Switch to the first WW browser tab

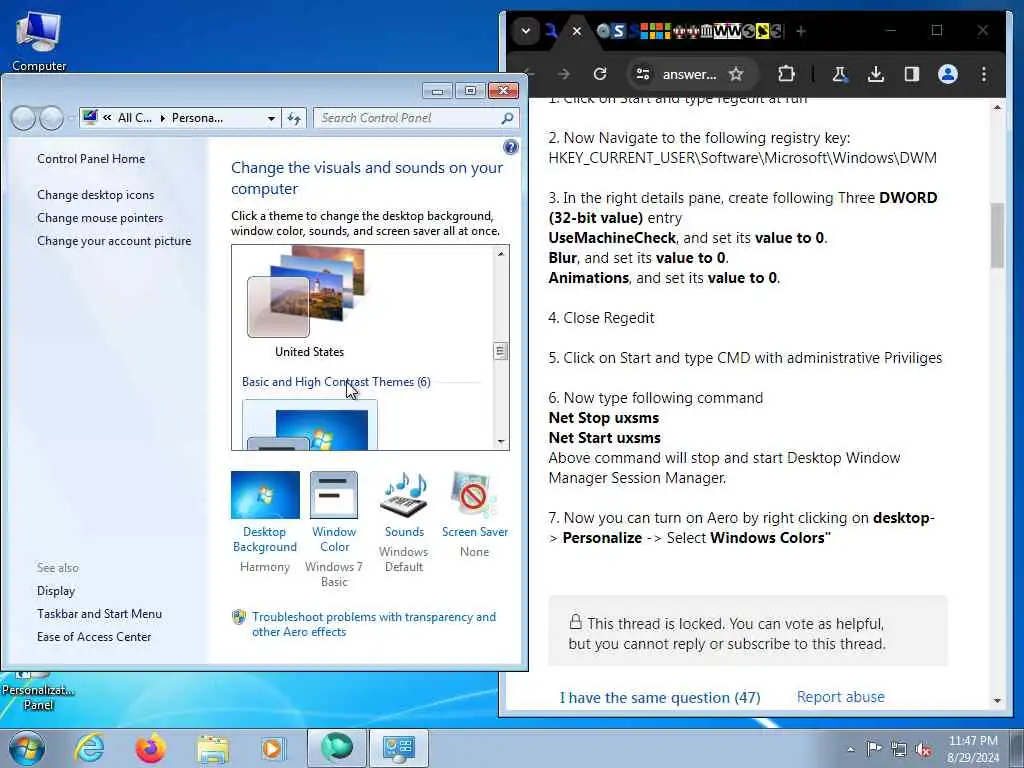pos(720,31)
